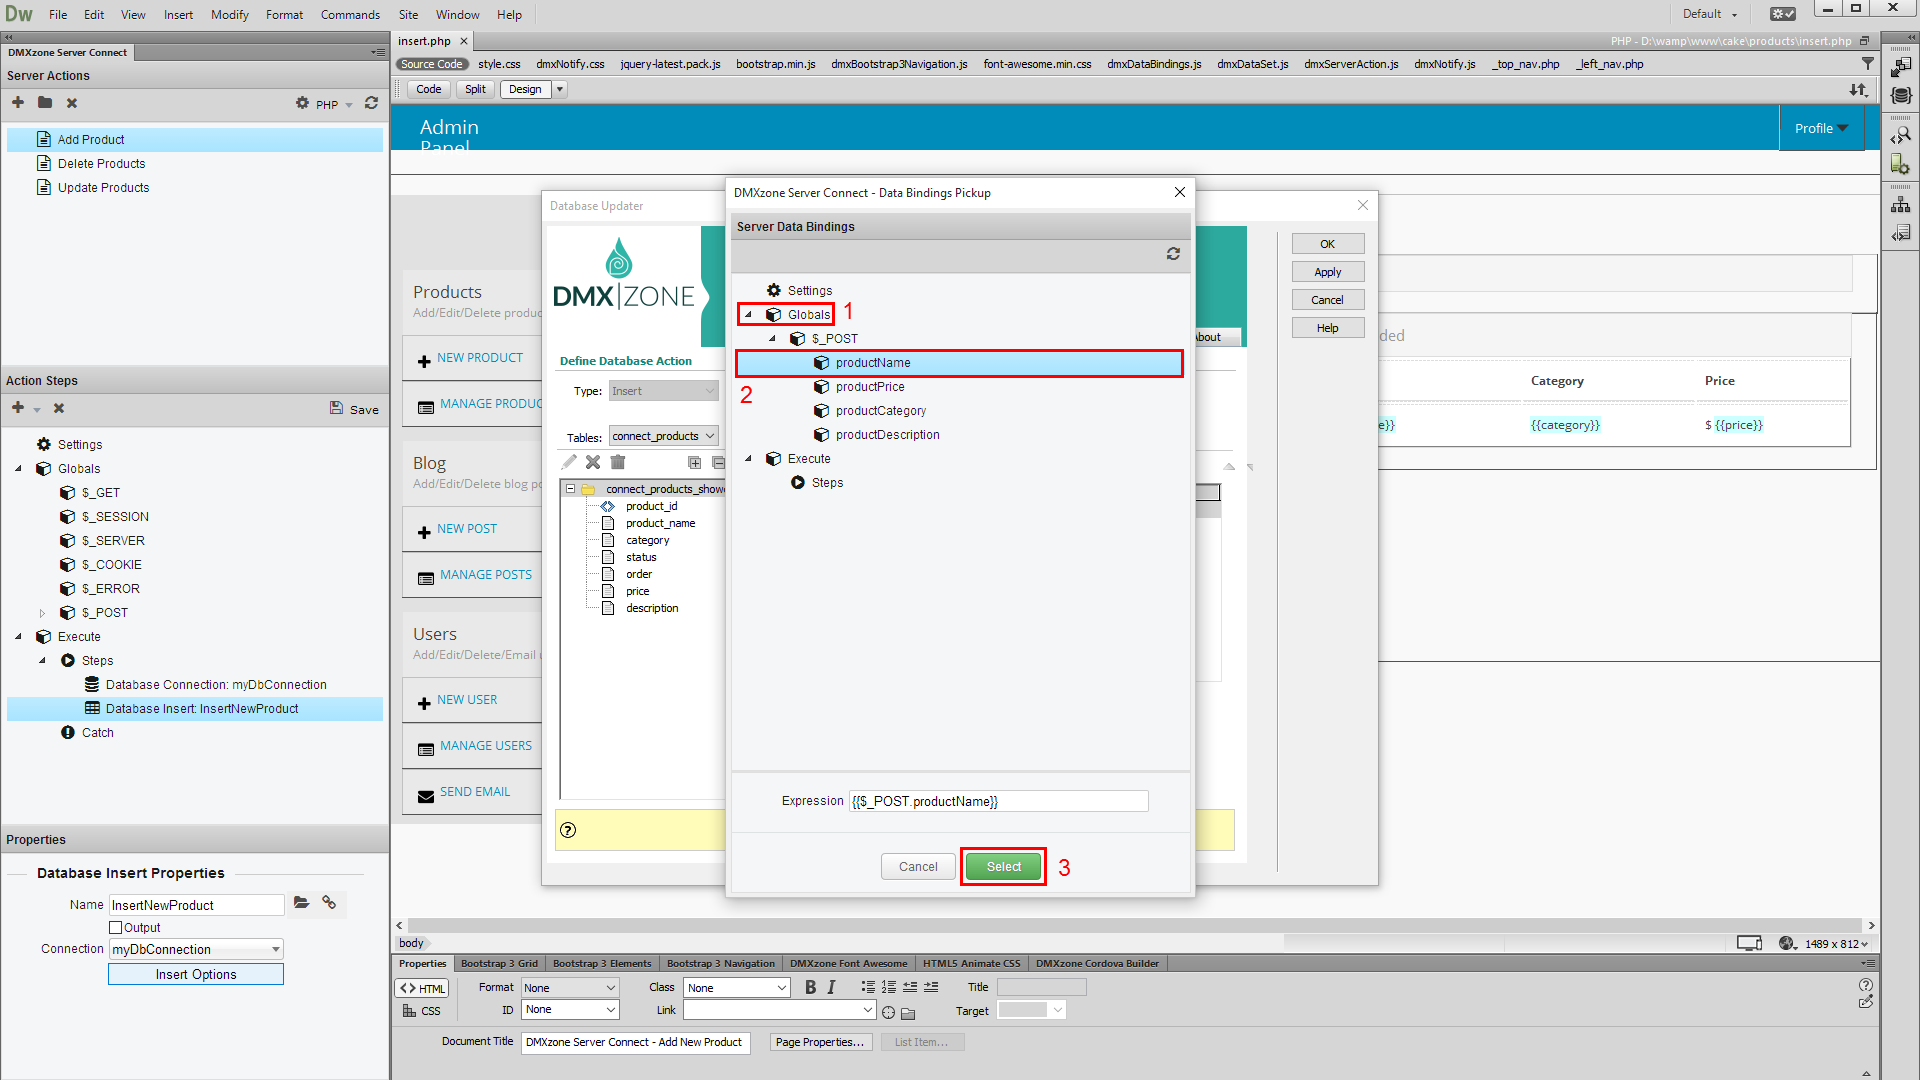Click the X remove icon in Database Updater

click(593, 462)
